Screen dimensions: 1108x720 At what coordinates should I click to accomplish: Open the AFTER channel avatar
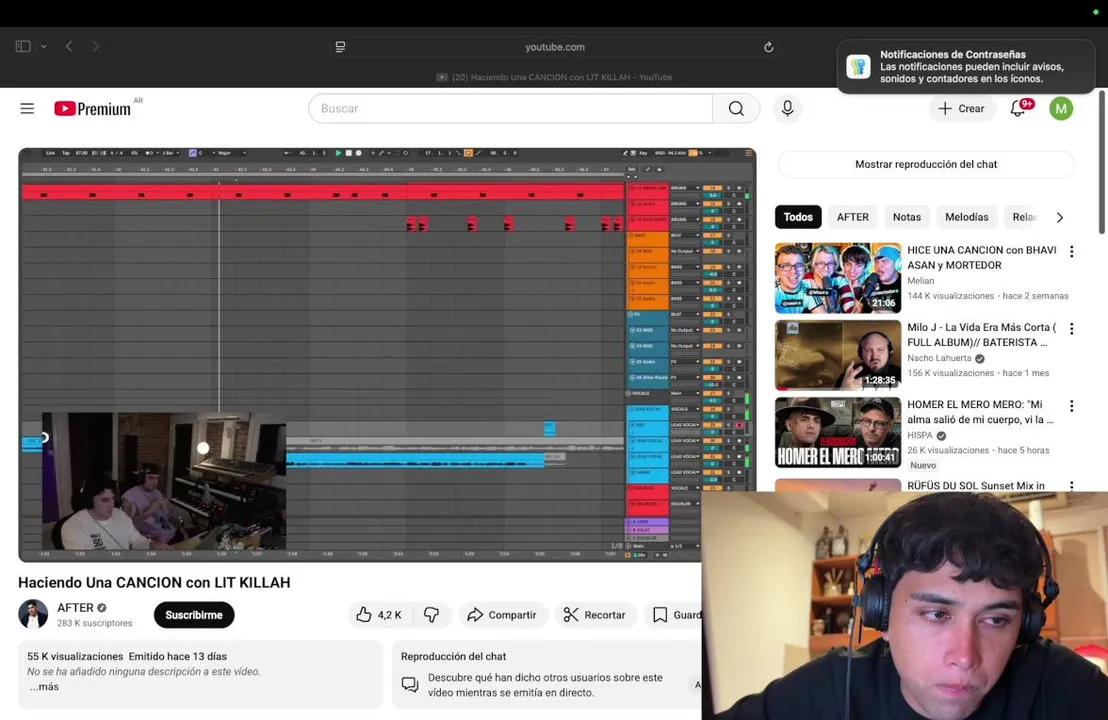pyautogui.click(x=33, y=614)
